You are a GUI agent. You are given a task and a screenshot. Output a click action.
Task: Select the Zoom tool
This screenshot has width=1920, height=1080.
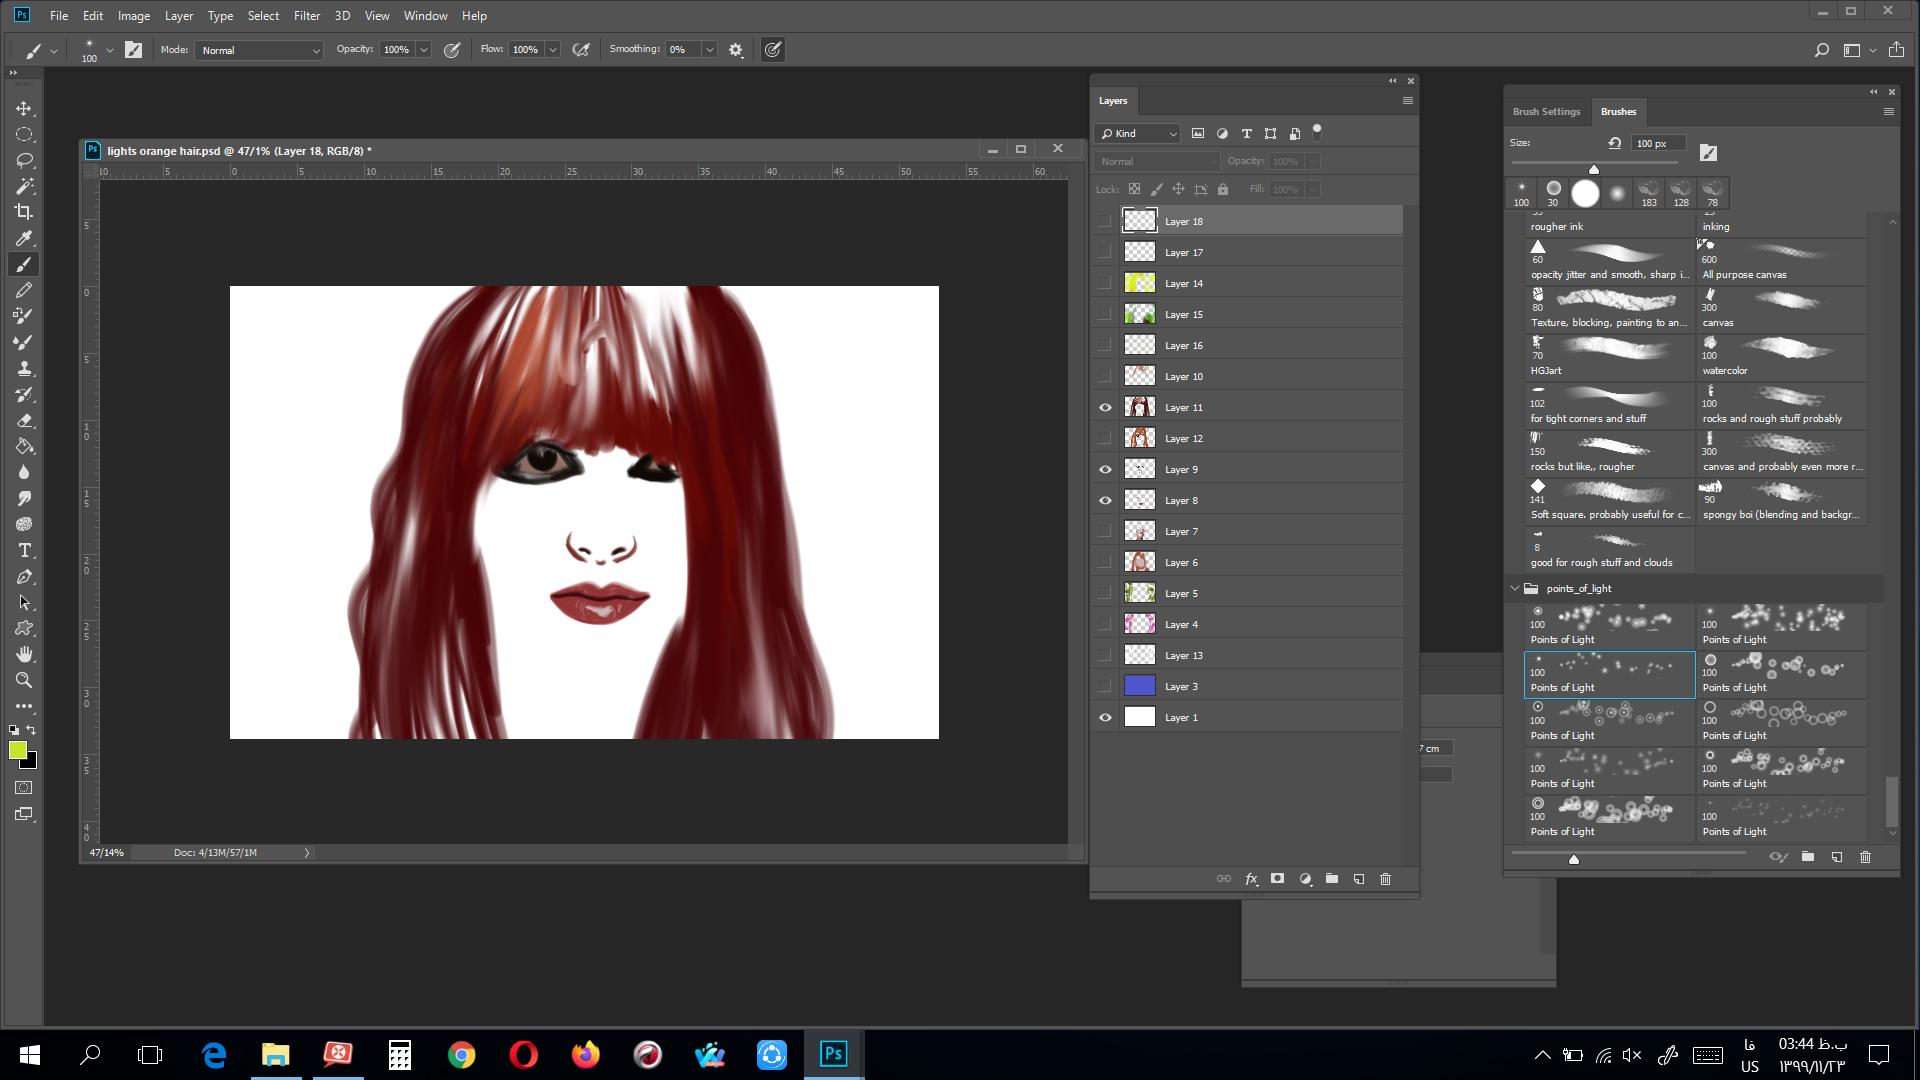coord(24,680)
